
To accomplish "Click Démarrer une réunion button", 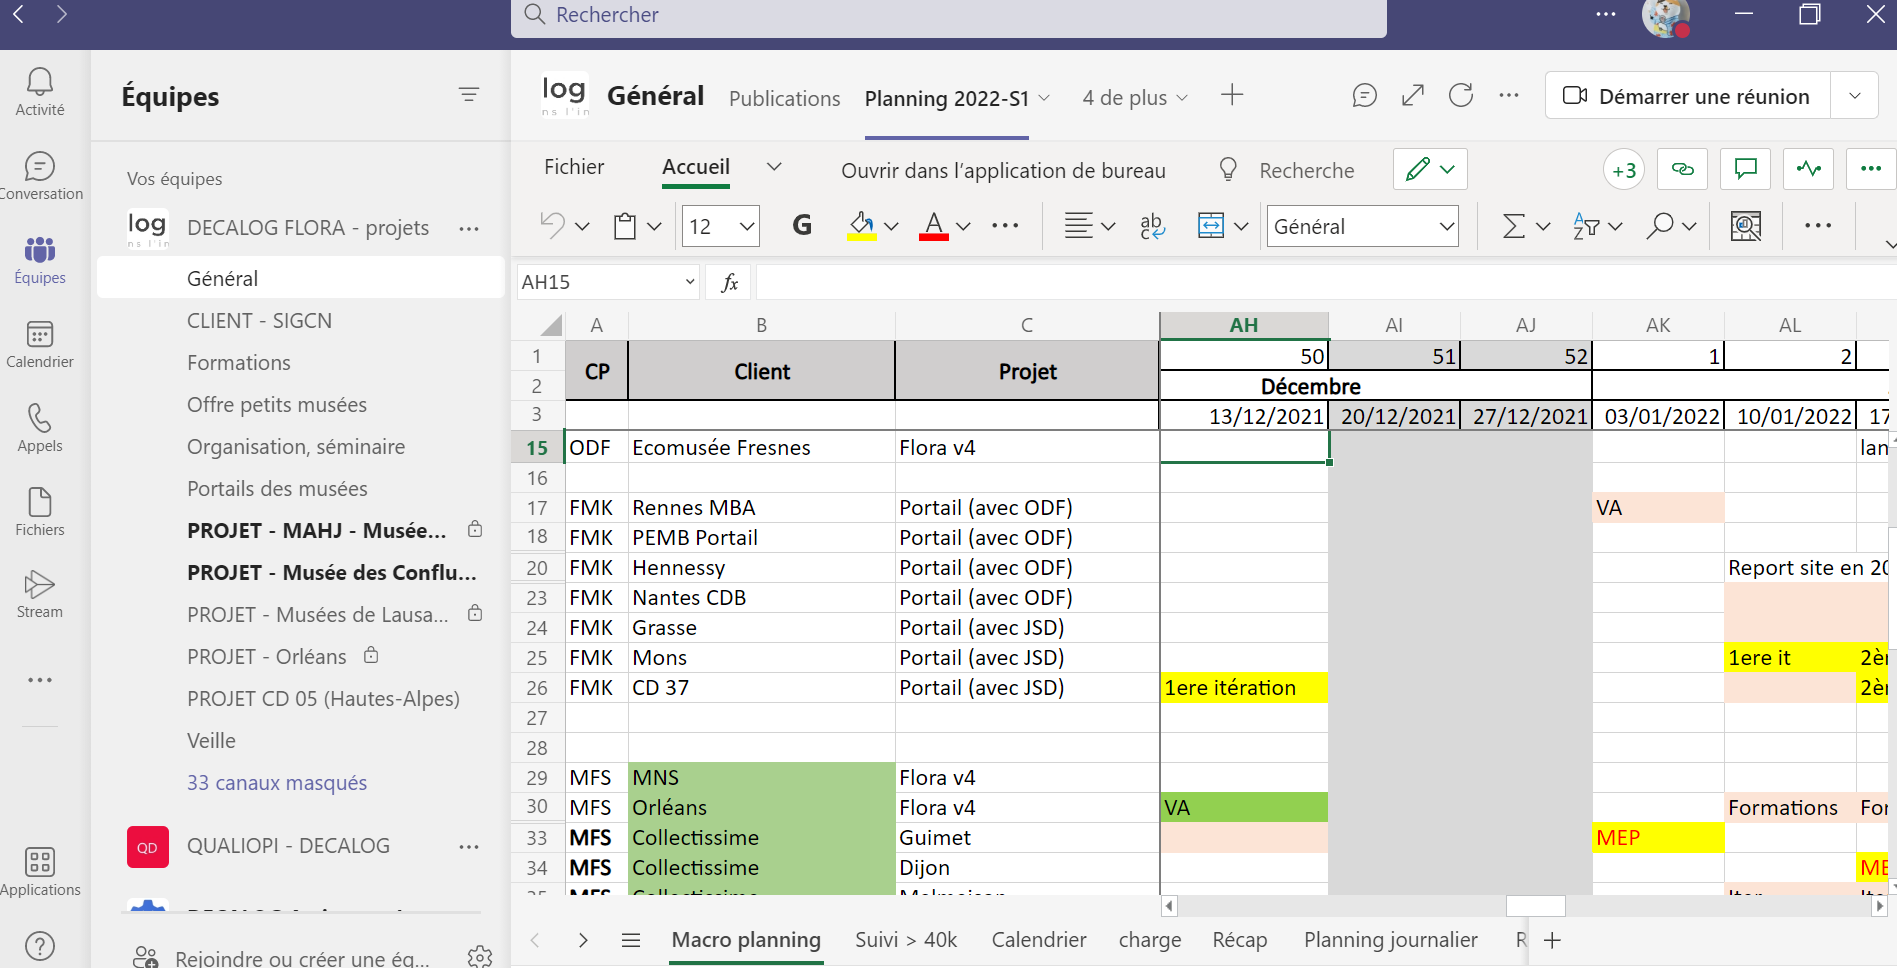I will [x=1688, y=96].
